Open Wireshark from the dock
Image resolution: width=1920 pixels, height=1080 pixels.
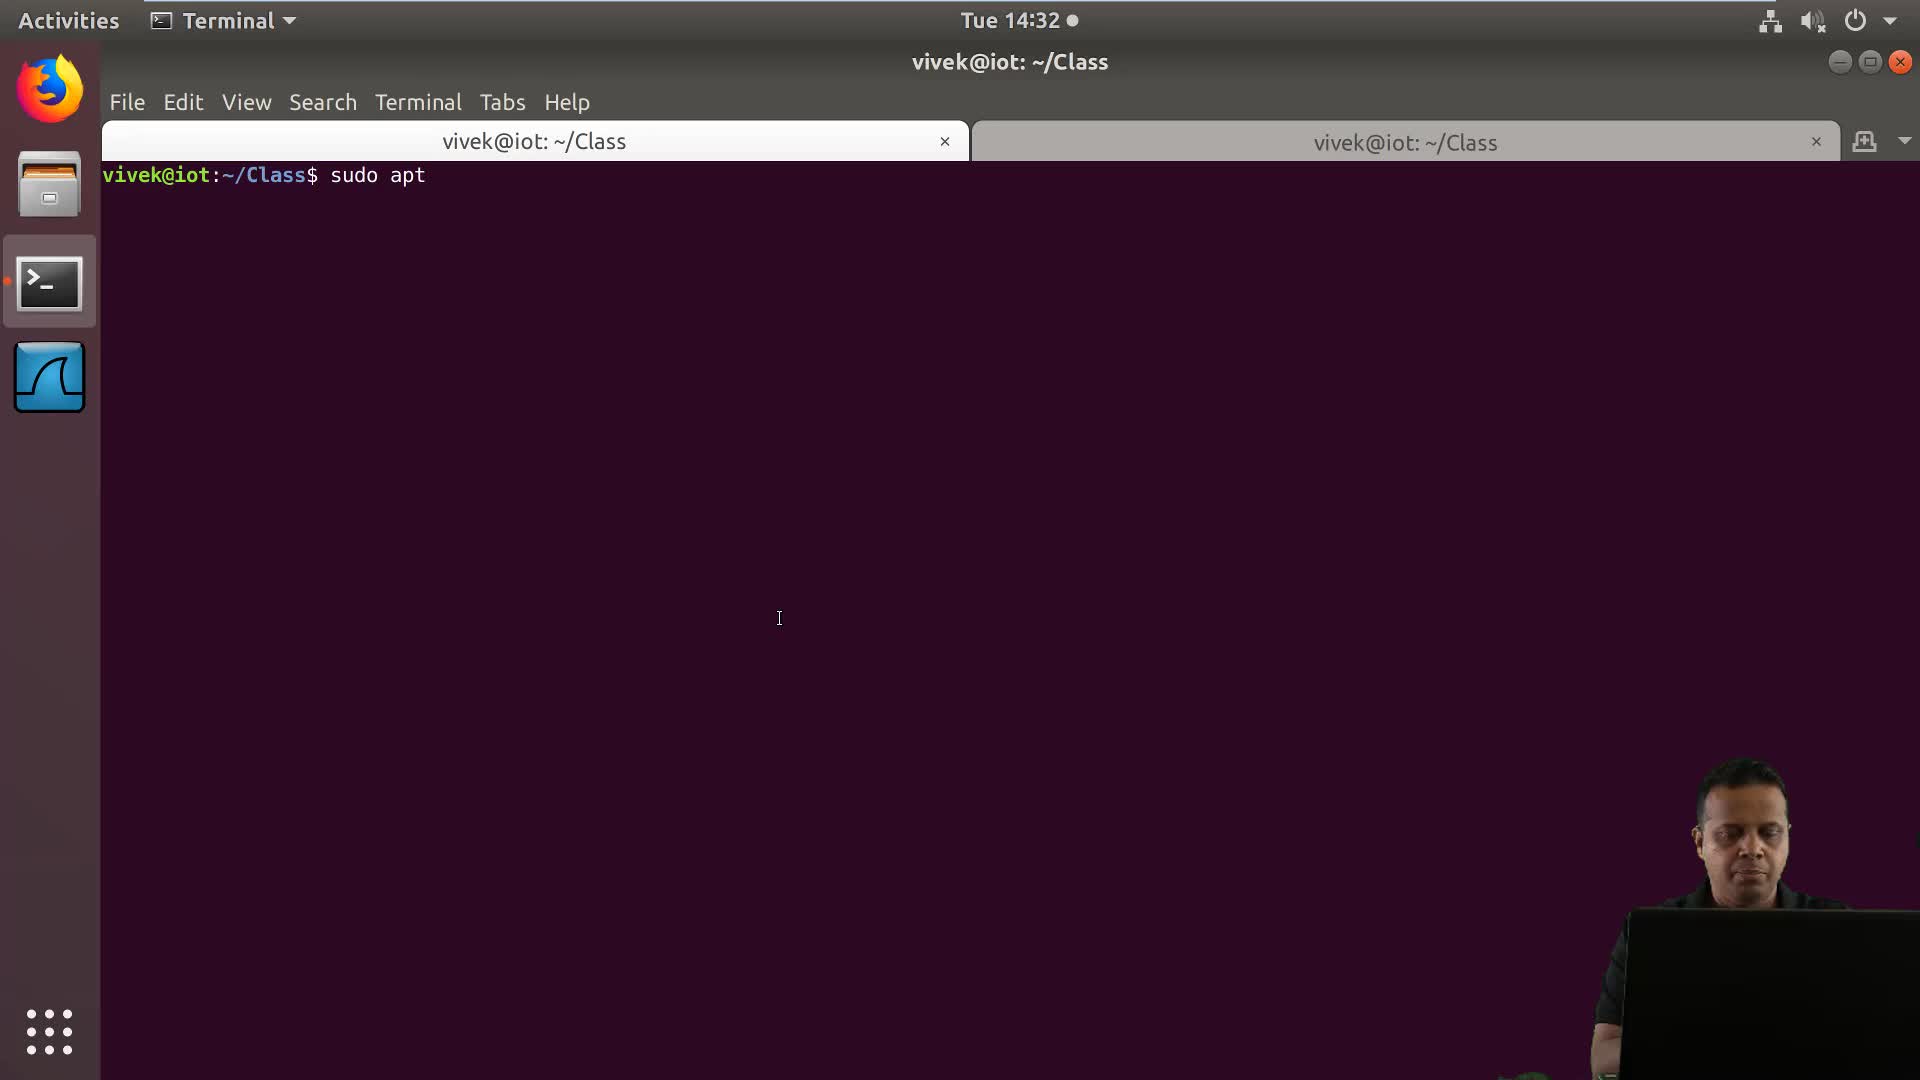click(49, 378)
